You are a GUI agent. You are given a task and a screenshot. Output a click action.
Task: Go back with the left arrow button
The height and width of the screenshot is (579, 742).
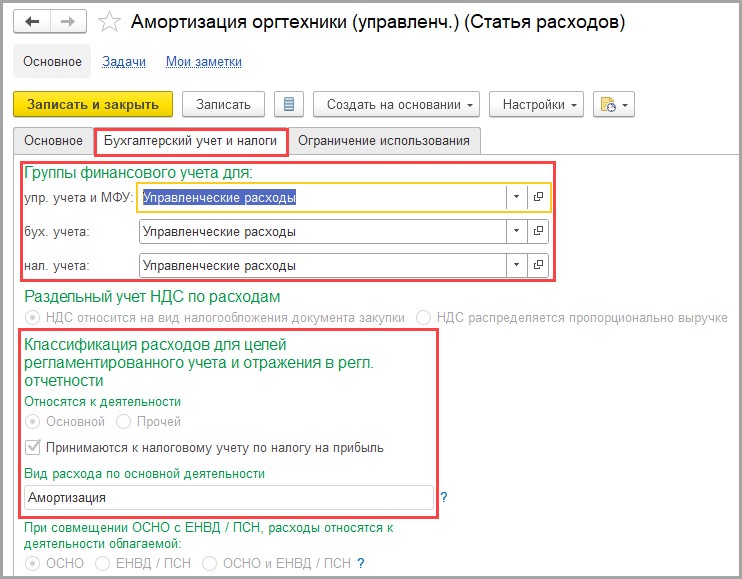point(32,22)
